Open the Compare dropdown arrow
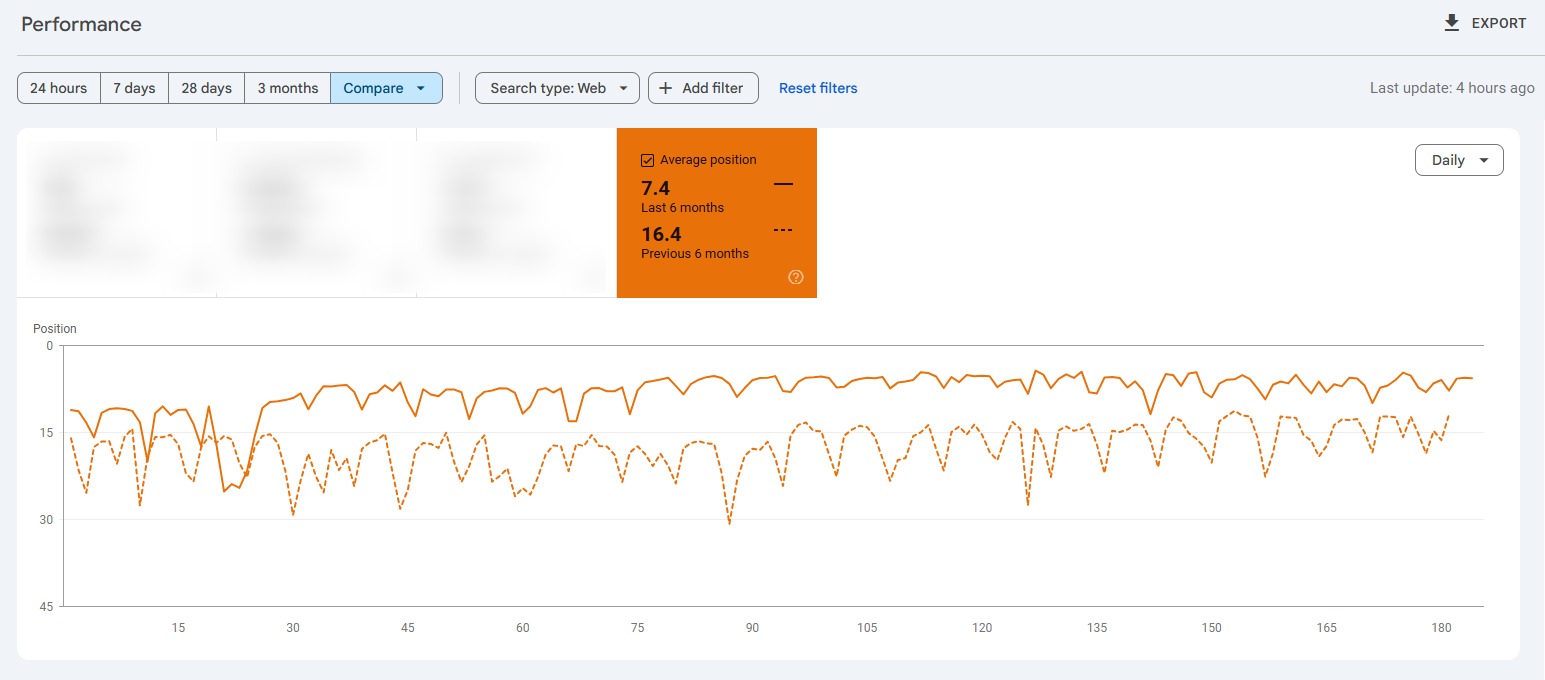 tap(421, 88)
